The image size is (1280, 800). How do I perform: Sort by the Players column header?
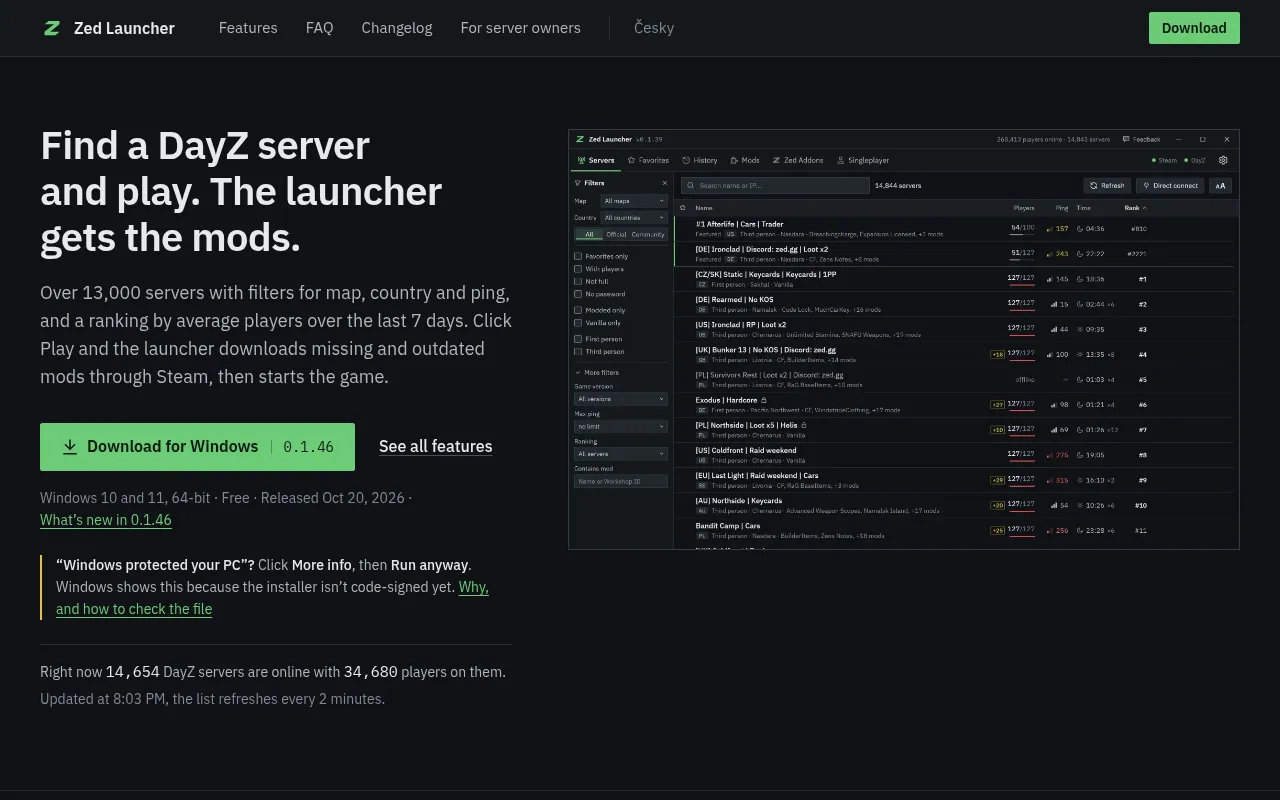(x=1024, y=208)
